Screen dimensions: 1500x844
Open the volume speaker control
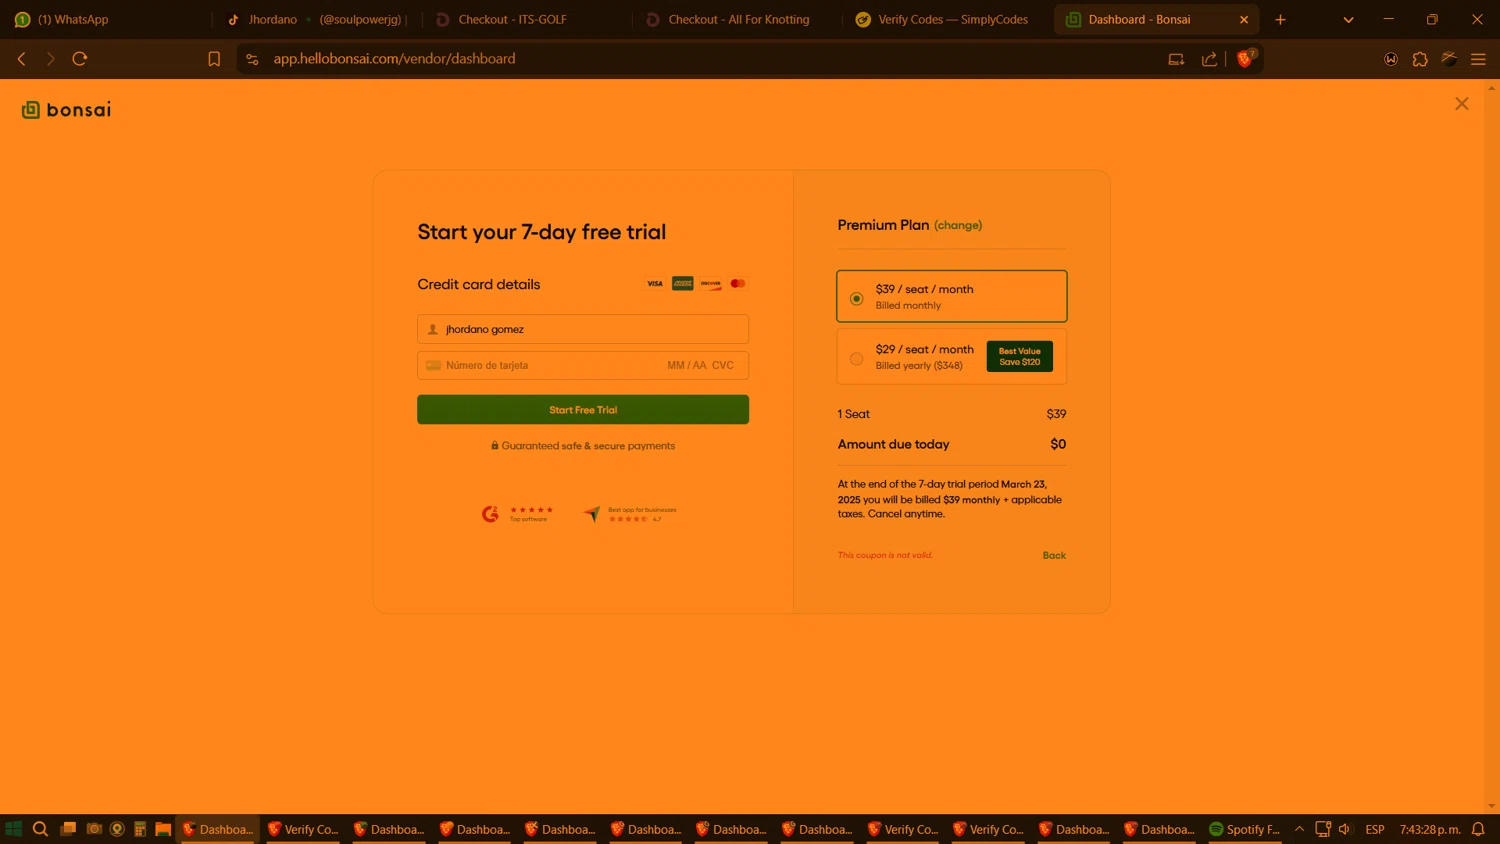tap(1345, 829)
